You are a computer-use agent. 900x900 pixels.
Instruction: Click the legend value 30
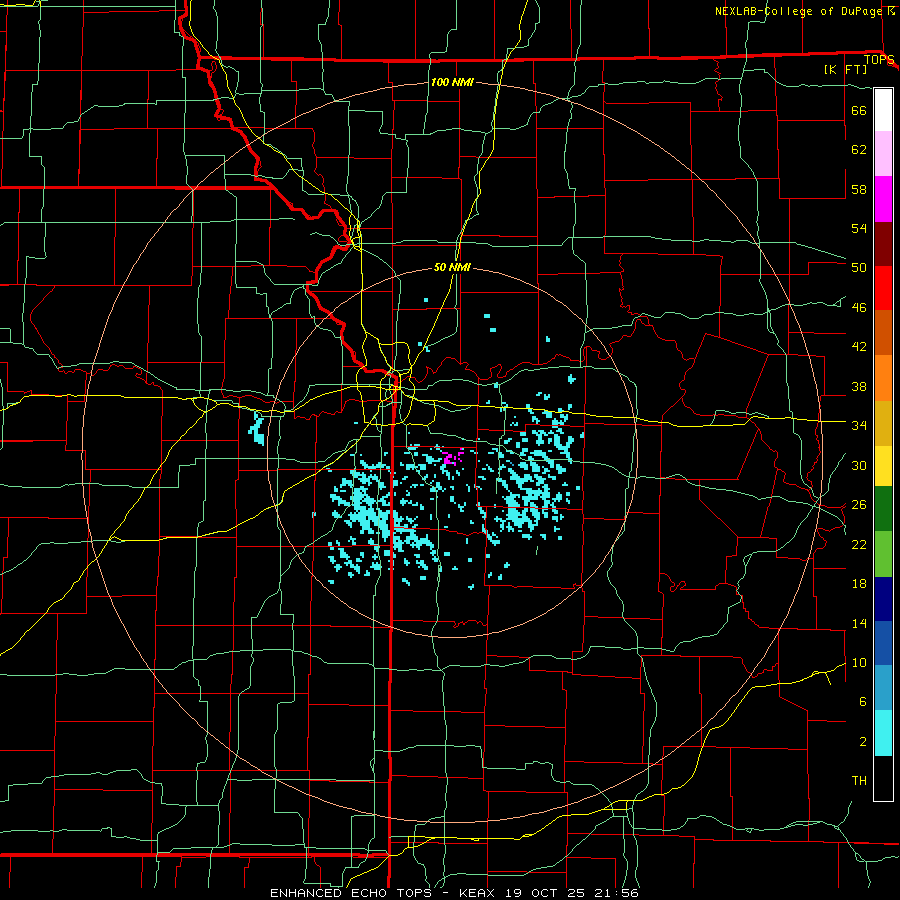(859, 465)
